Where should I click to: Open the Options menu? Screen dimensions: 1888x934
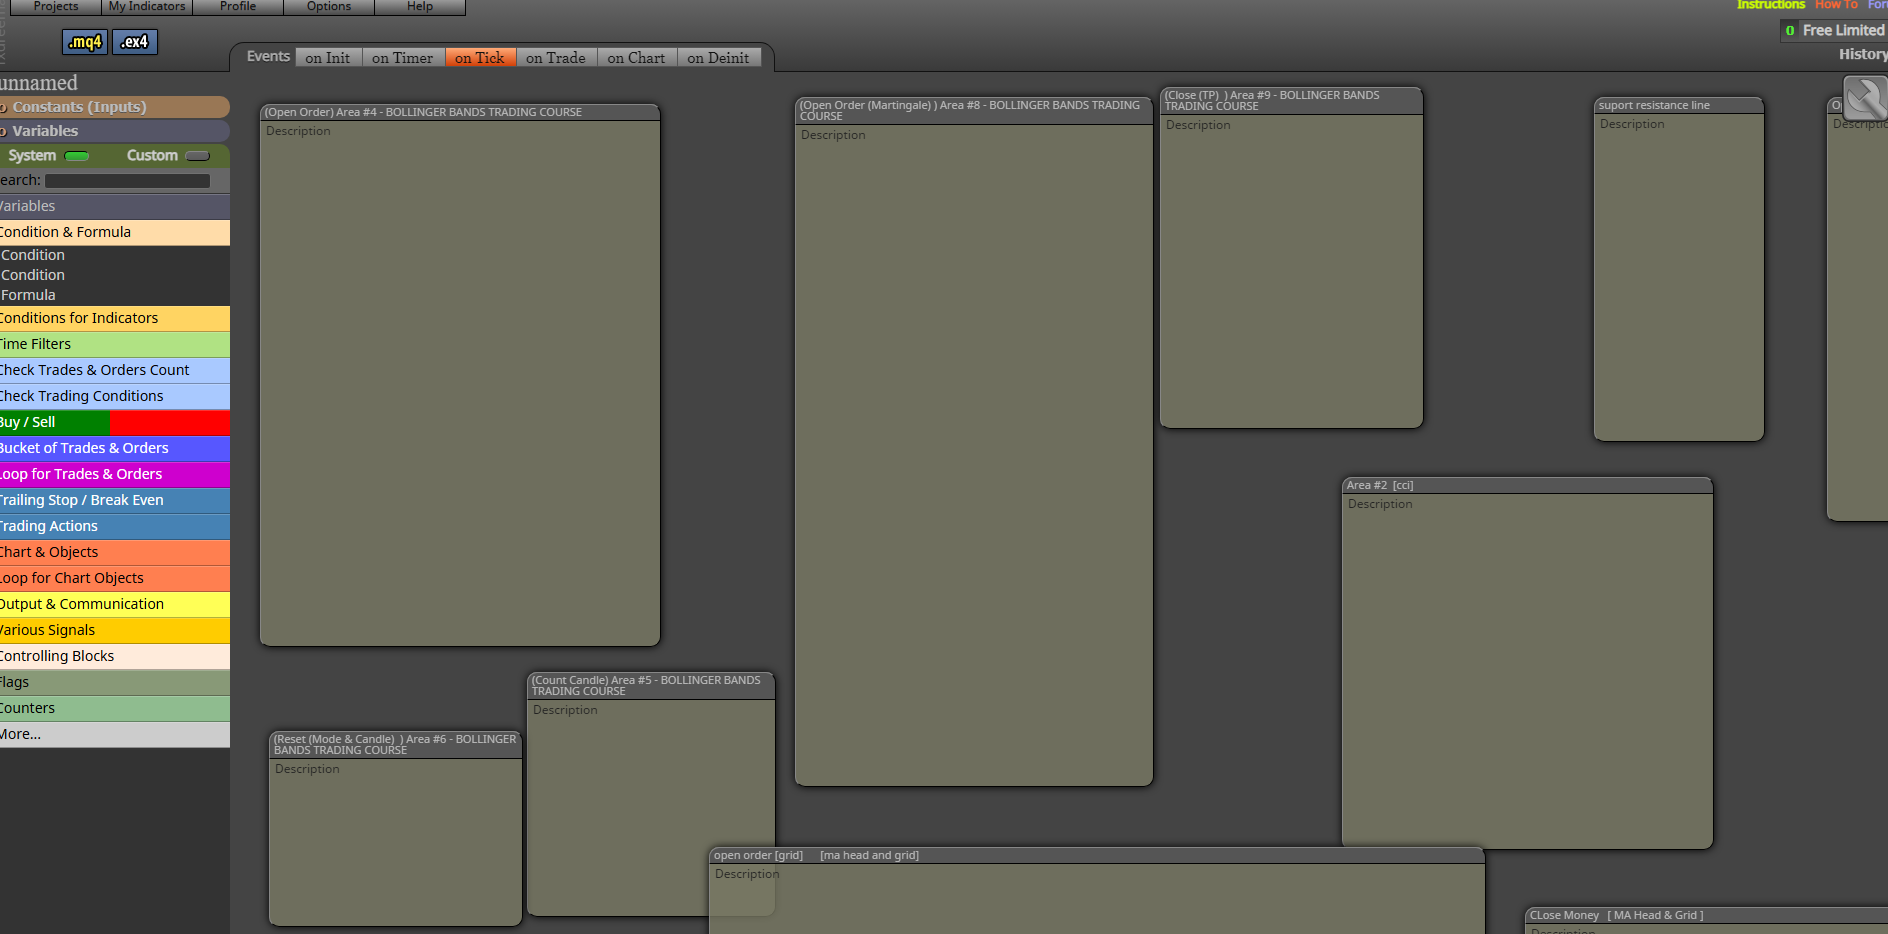(x=329, y=7)
